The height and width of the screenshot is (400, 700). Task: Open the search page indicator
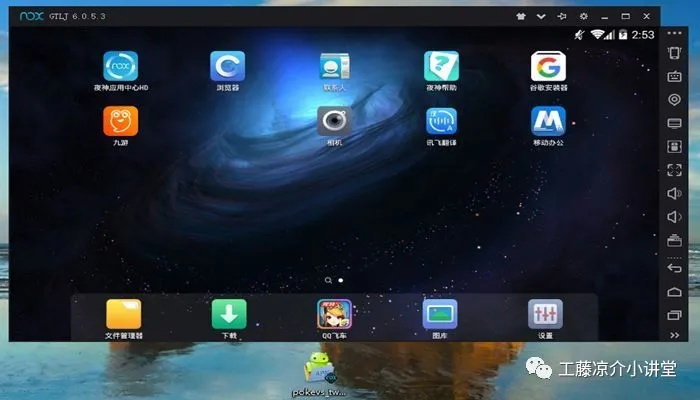coord(328,280)
